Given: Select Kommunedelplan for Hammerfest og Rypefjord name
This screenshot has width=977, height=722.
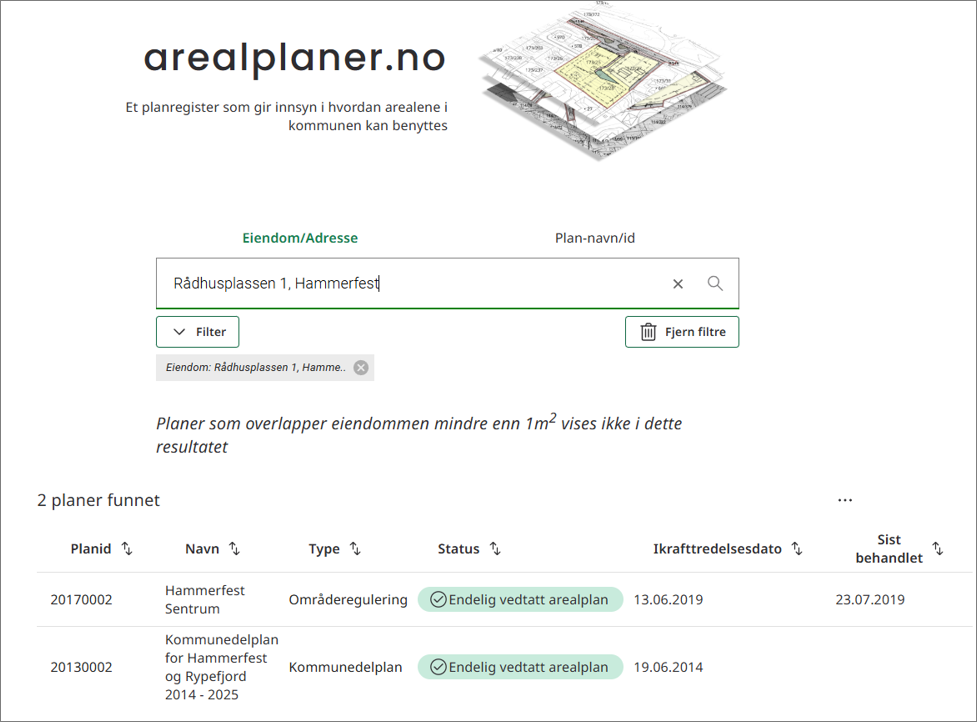Looking at the screenshot, I should tap(222, 667).
